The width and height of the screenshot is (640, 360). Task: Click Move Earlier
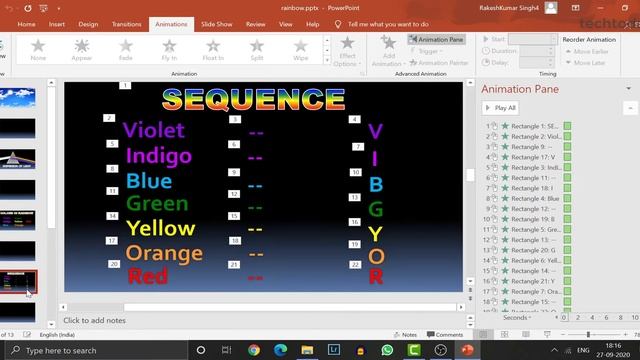coord(587,51)
